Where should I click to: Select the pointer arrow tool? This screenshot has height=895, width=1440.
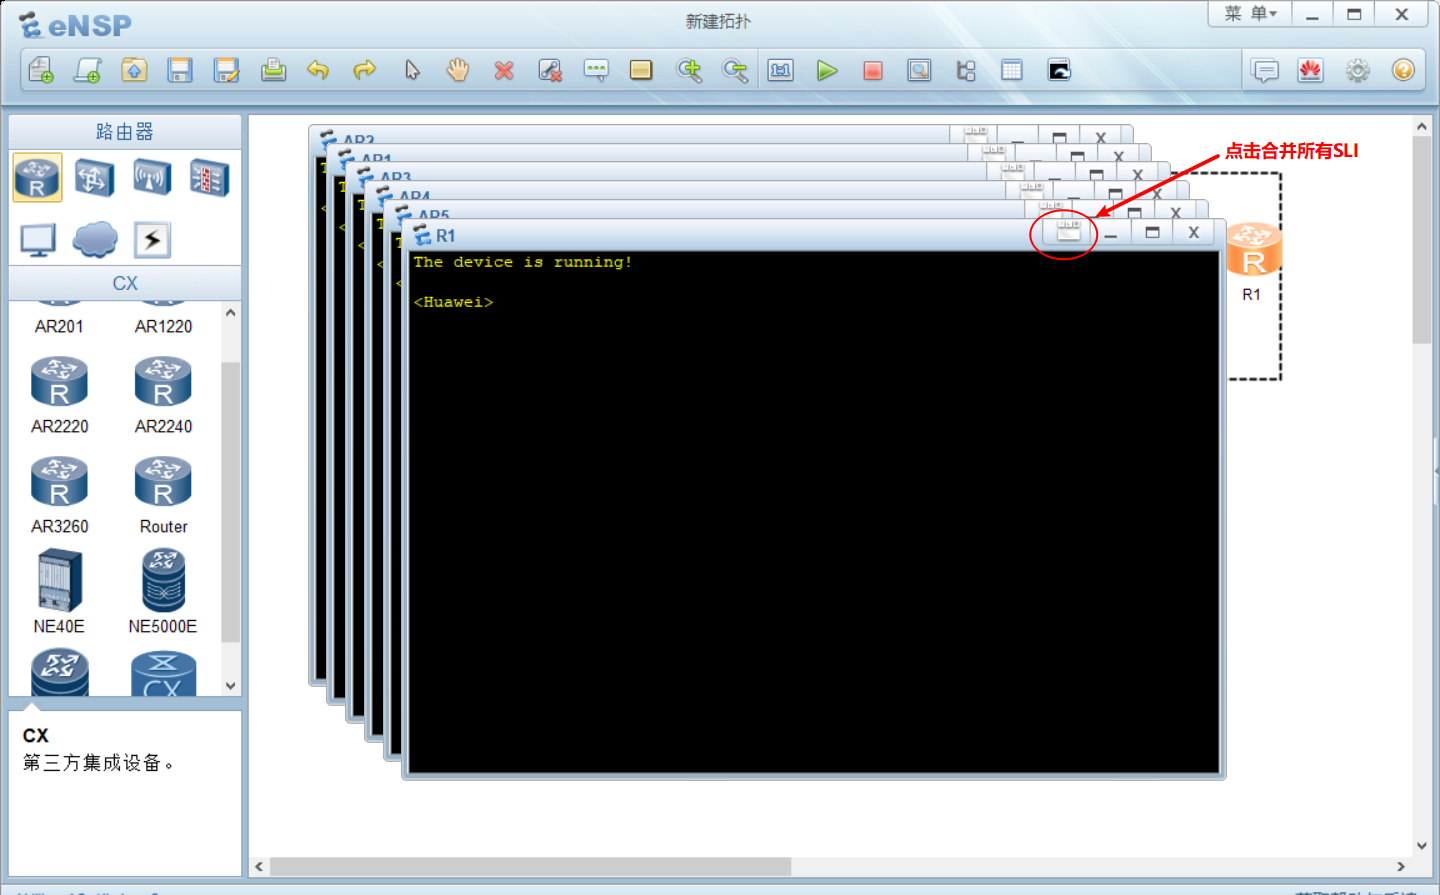[412, 70]
